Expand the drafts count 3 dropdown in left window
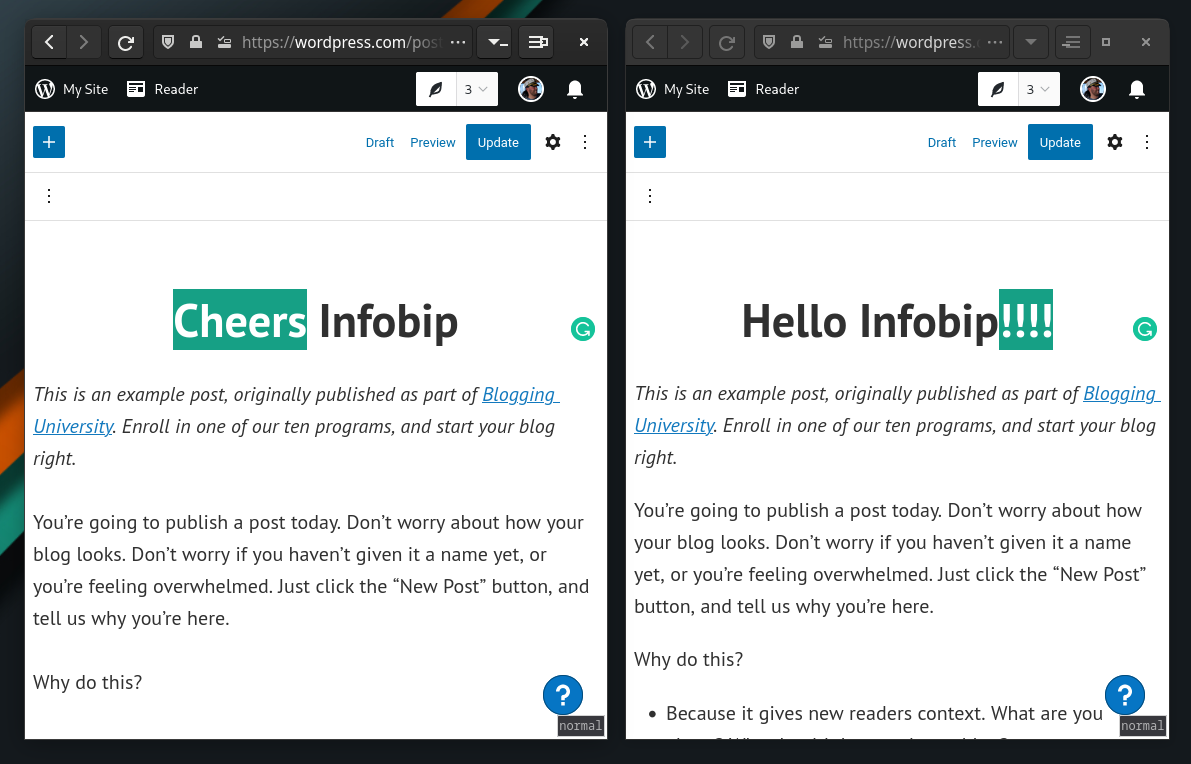 tap(477, 90)
